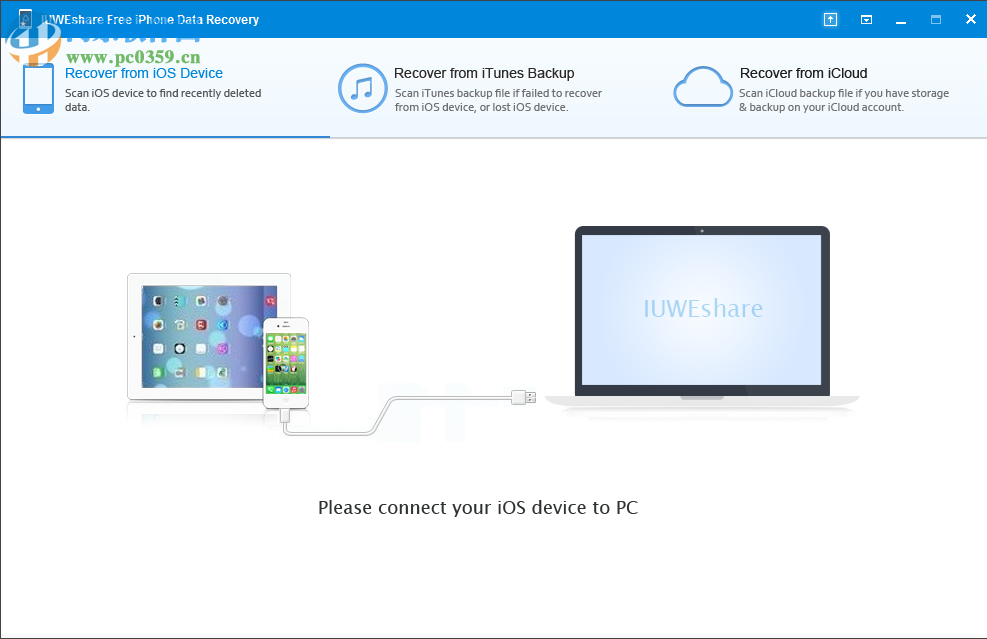Click the iTunes Backup music note icon
The width and height of the screenshot is (987, 639).
coord(362,88)
